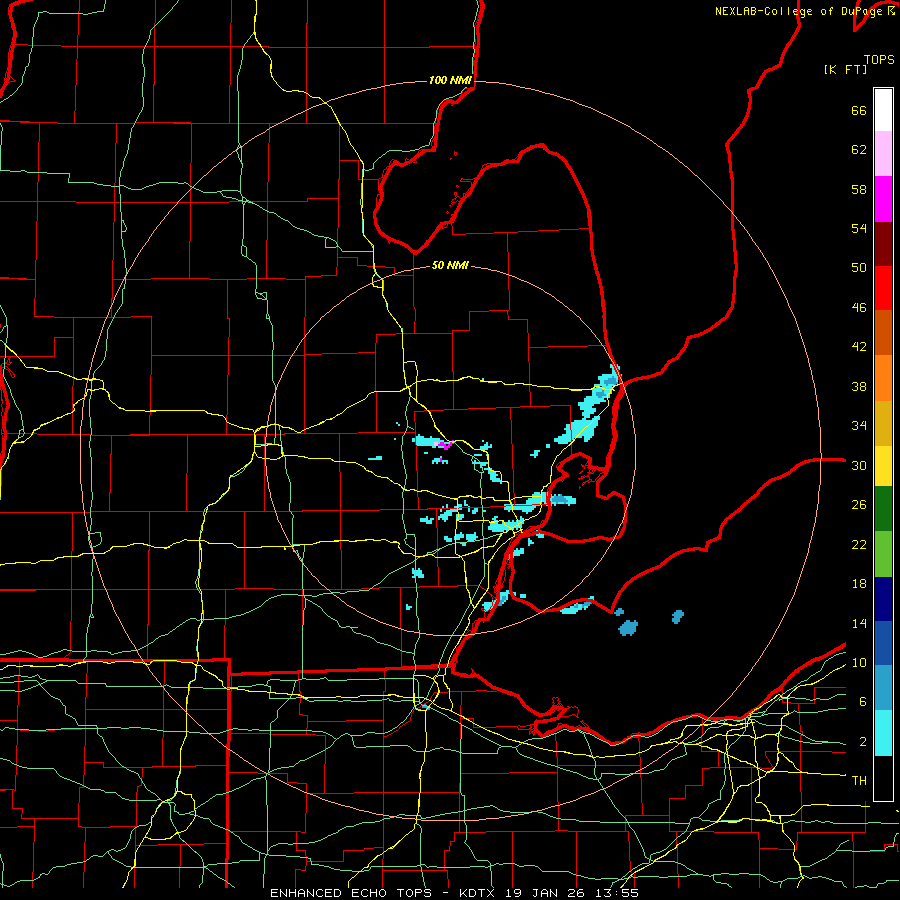Viewport: 900px width, 900px height.
Task: Click the NEXLAB-College of DuPage label
Action: click(799, 11)
